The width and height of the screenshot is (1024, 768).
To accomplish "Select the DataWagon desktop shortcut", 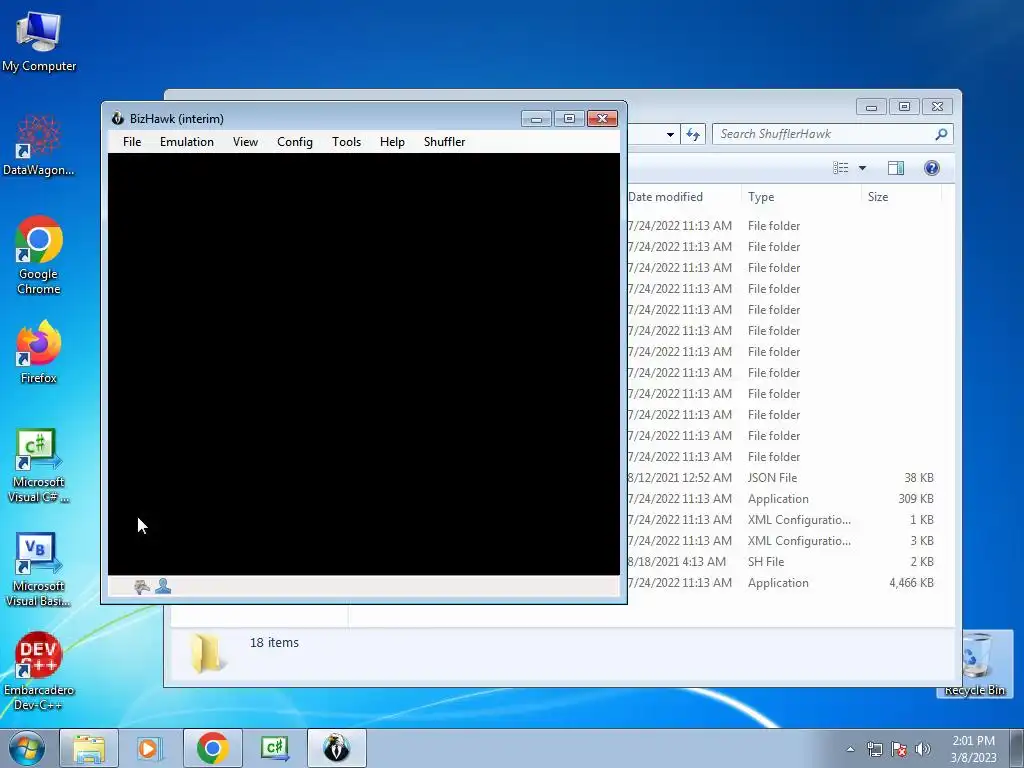I will [x=39, y=145].
